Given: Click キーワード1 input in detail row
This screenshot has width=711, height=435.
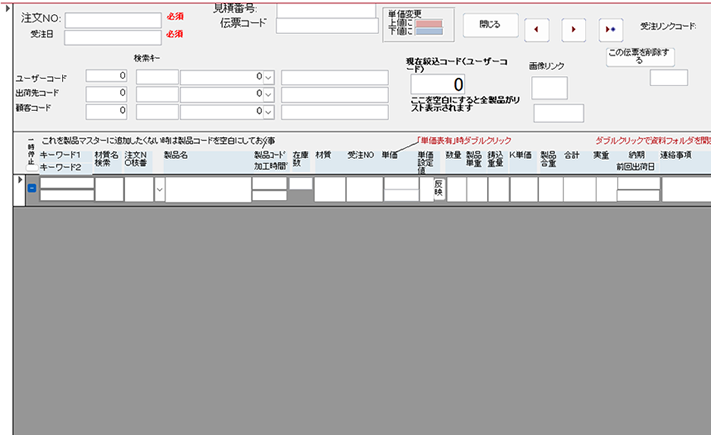Looking at the screenshot, I should coord(67,183).
